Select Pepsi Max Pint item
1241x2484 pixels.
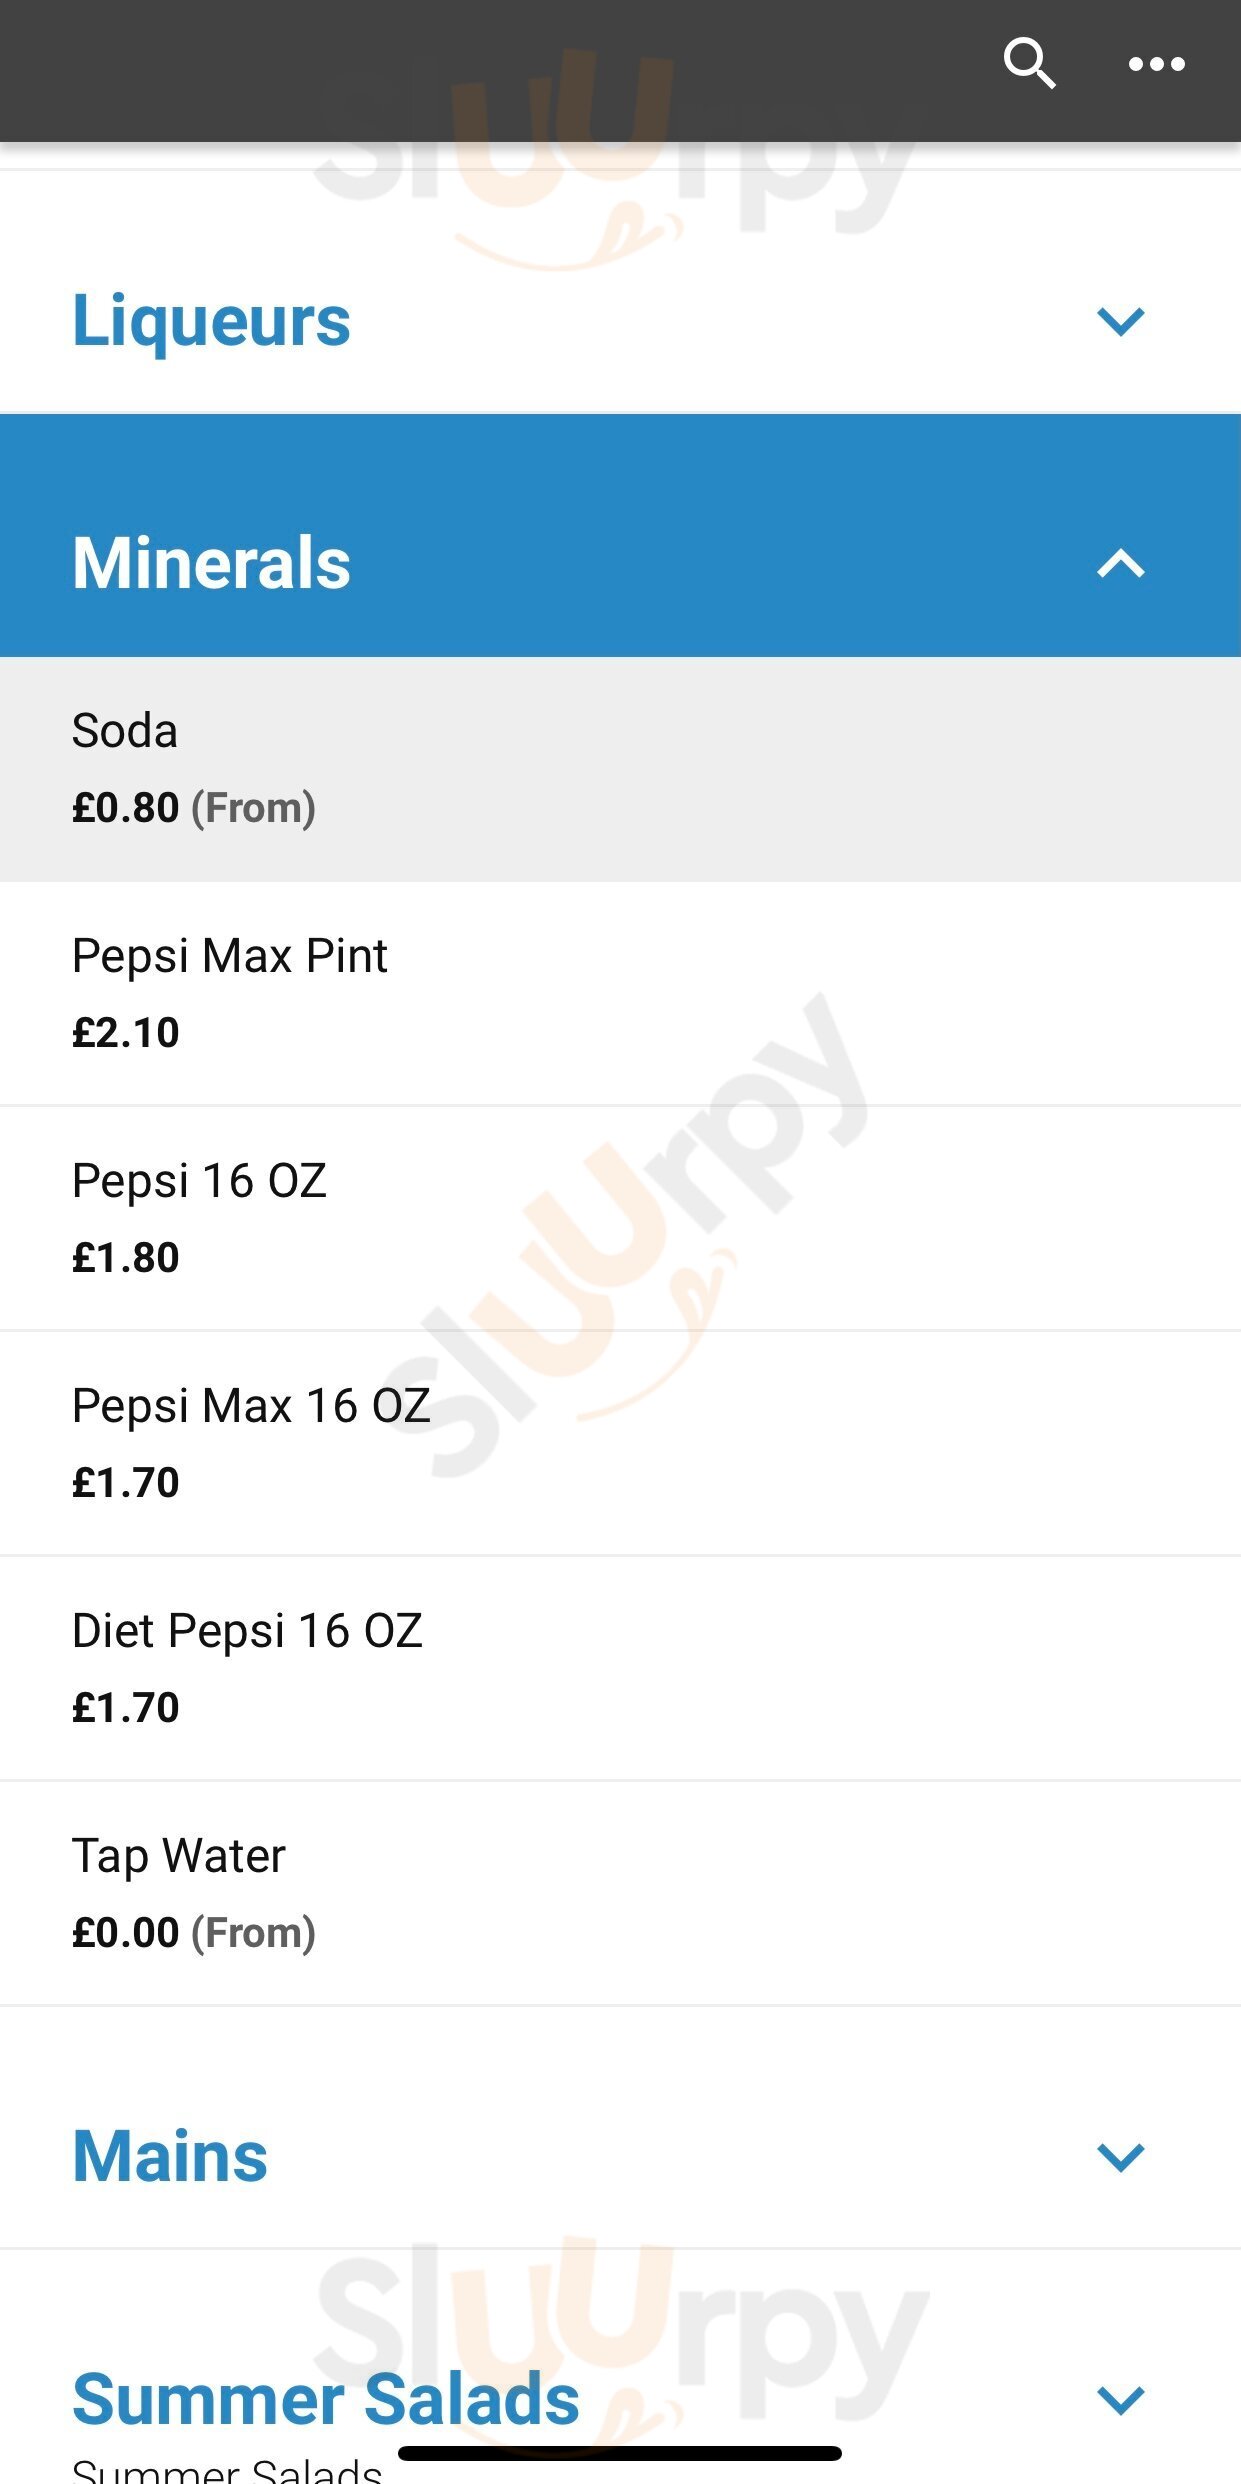[230, 956]
